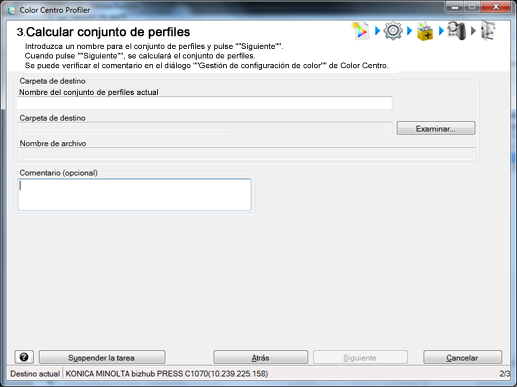The height and width of the screenshot is (387, 517).
Task: Click into the Comentario (opcional) text box
Action: (135, 195)
